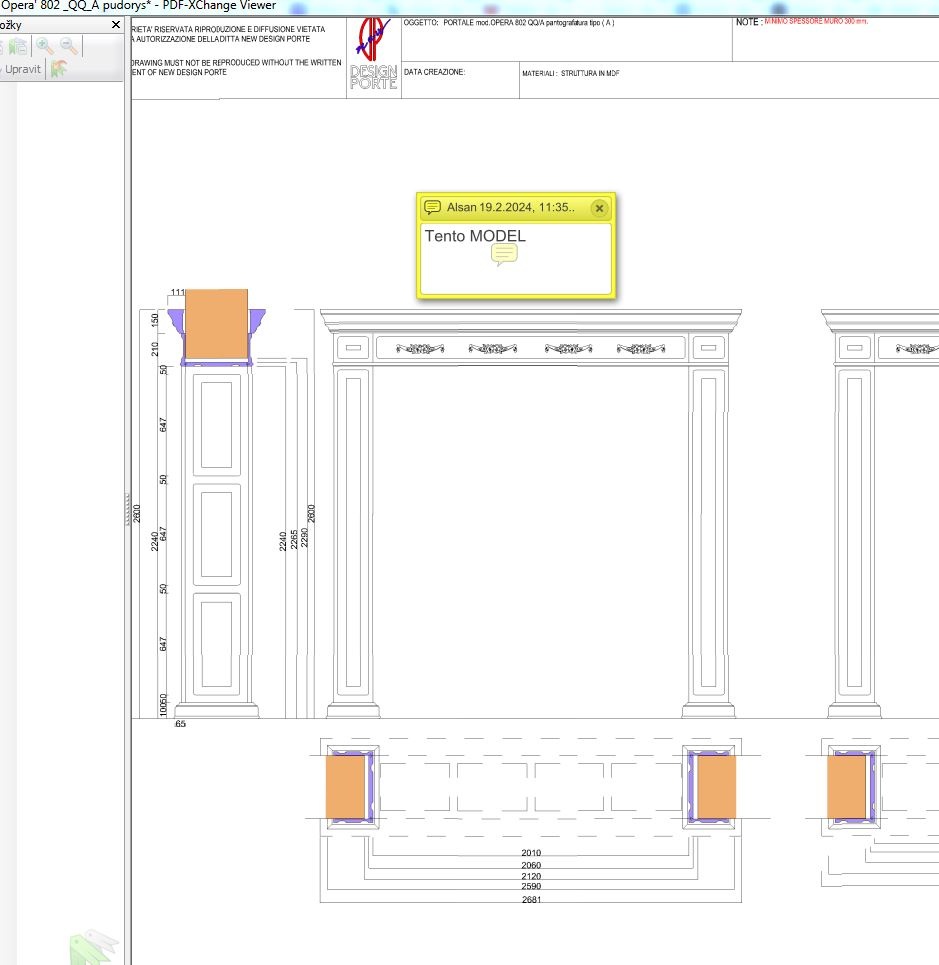
Task: Select the sticky note annotation marker
Action: [x=505, y=255]
